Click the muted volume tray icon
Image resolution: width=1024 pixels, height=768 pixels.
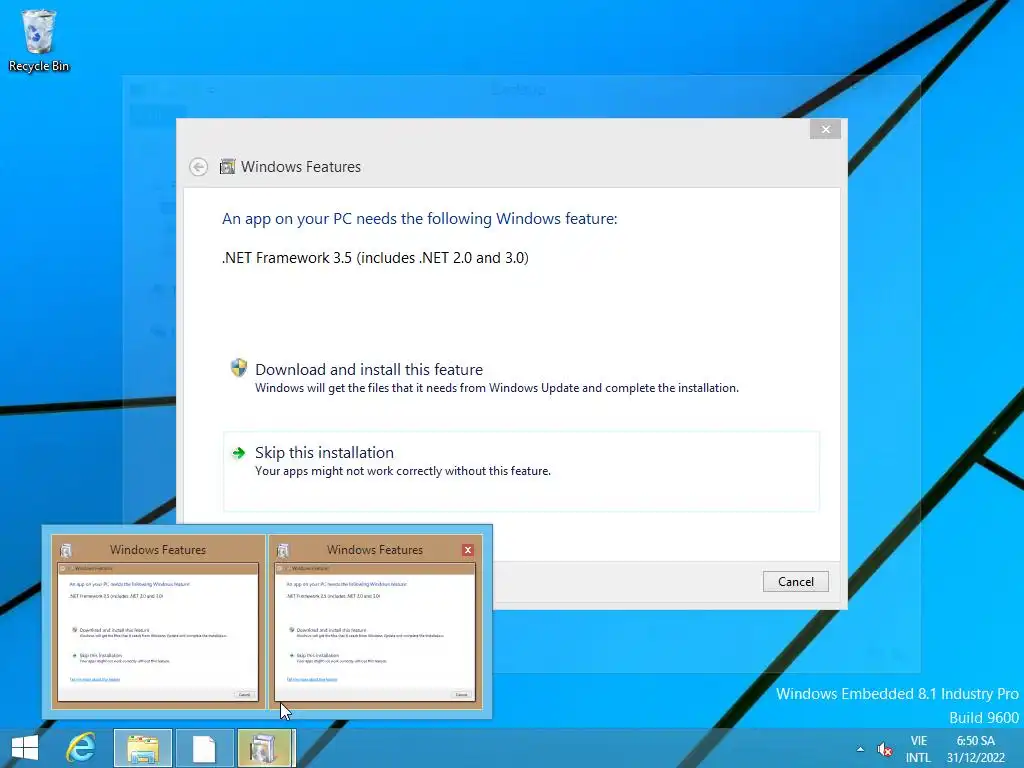(885, 749)
